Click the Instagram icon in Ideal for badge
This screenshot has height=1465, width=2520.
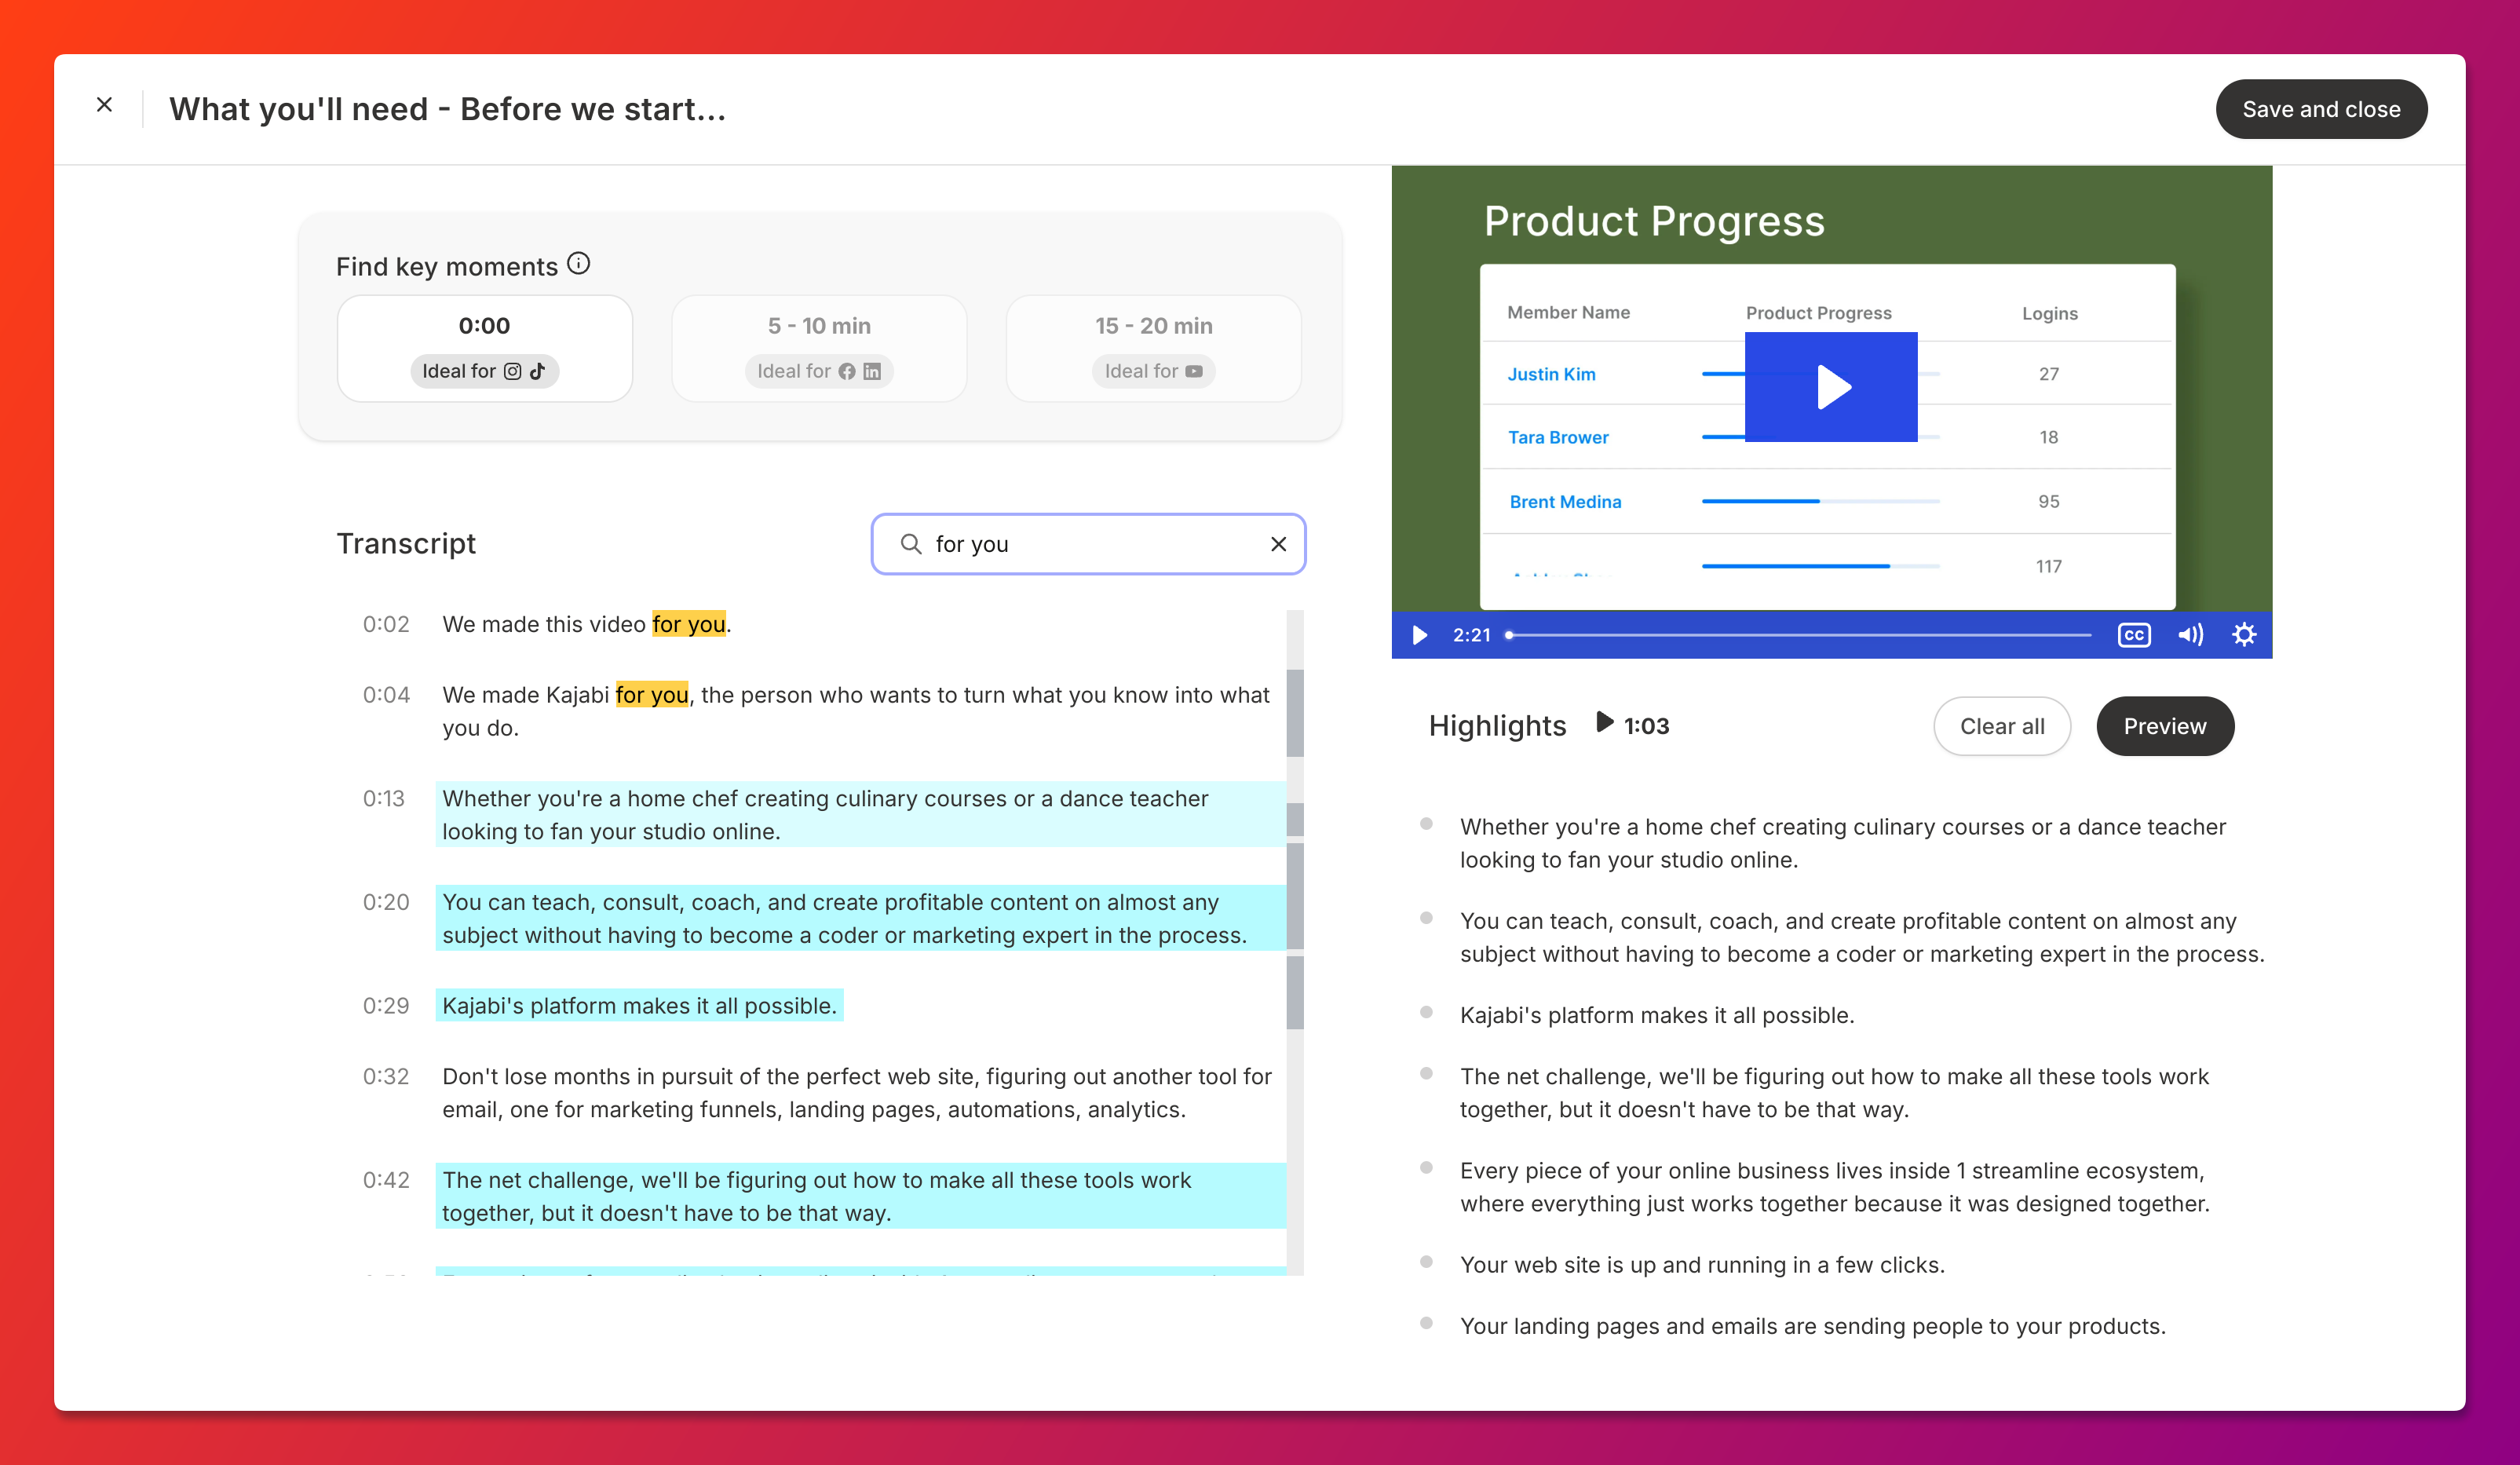[512, 371]
